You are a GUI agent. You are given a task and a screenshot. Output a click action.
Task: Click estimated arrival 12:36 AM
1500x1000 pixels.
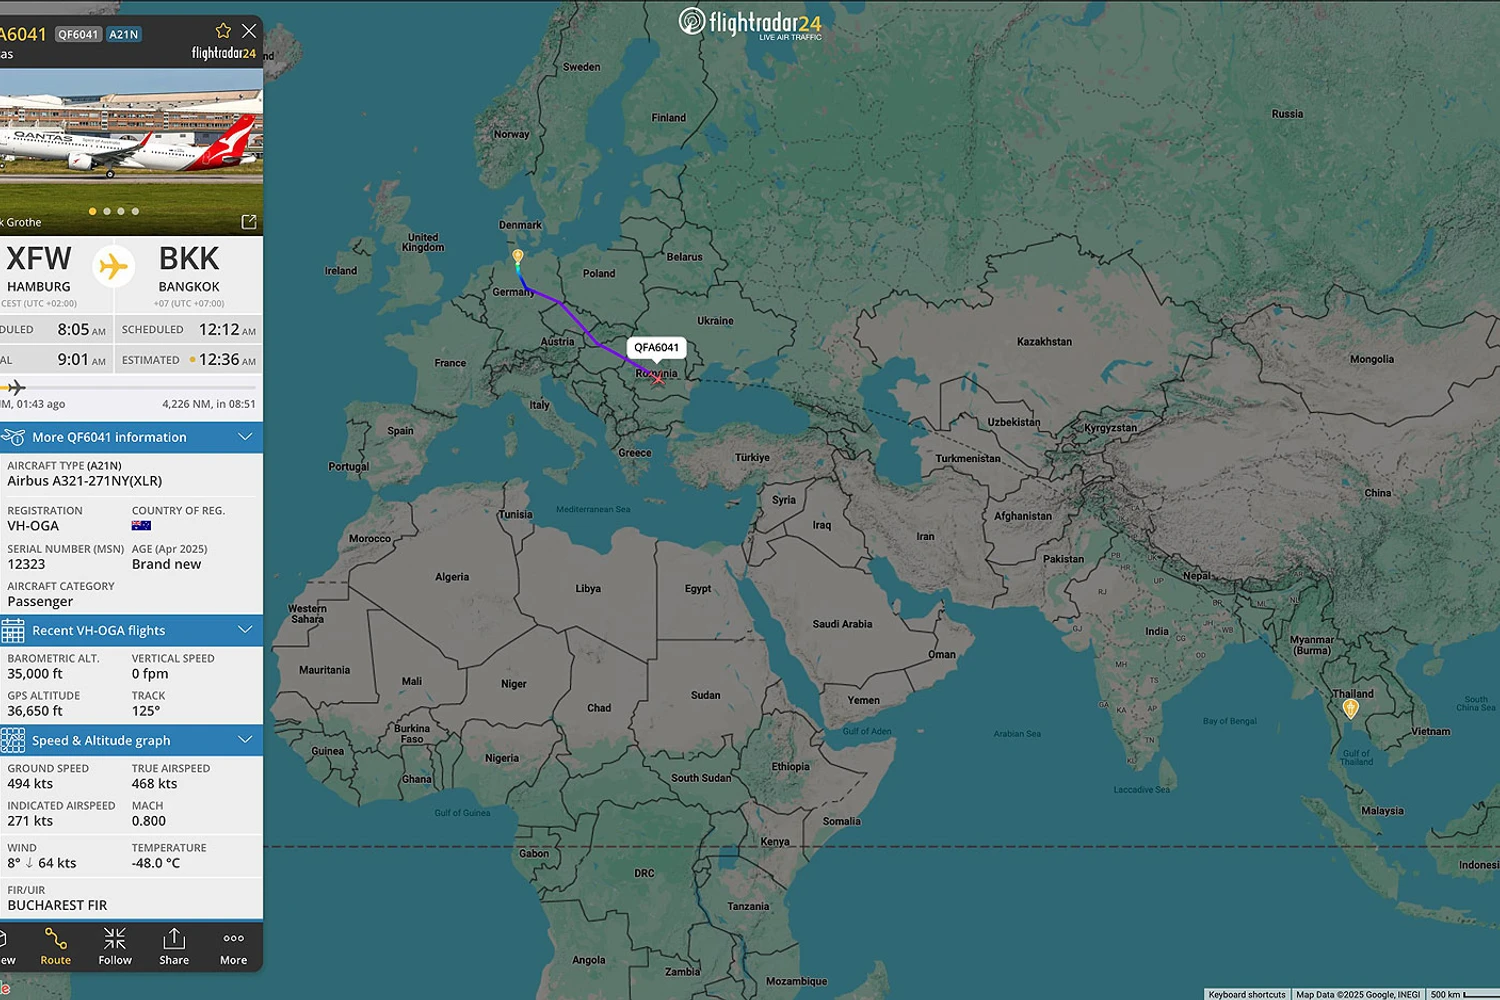coord(227,359)
